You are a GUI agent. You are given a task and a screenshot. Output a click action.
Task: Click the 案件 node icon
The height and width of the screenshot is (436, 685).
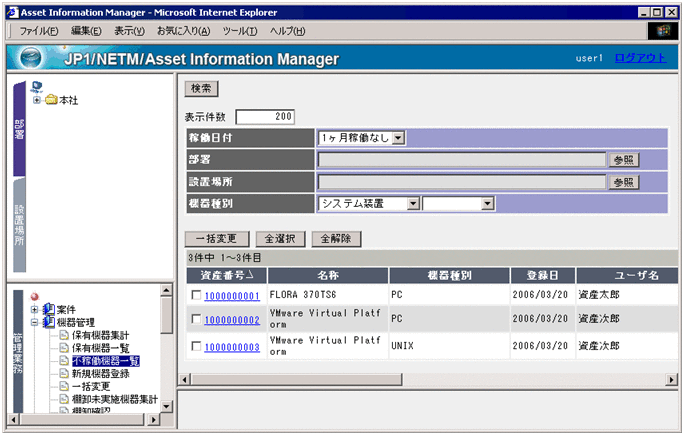click(49, 309)
